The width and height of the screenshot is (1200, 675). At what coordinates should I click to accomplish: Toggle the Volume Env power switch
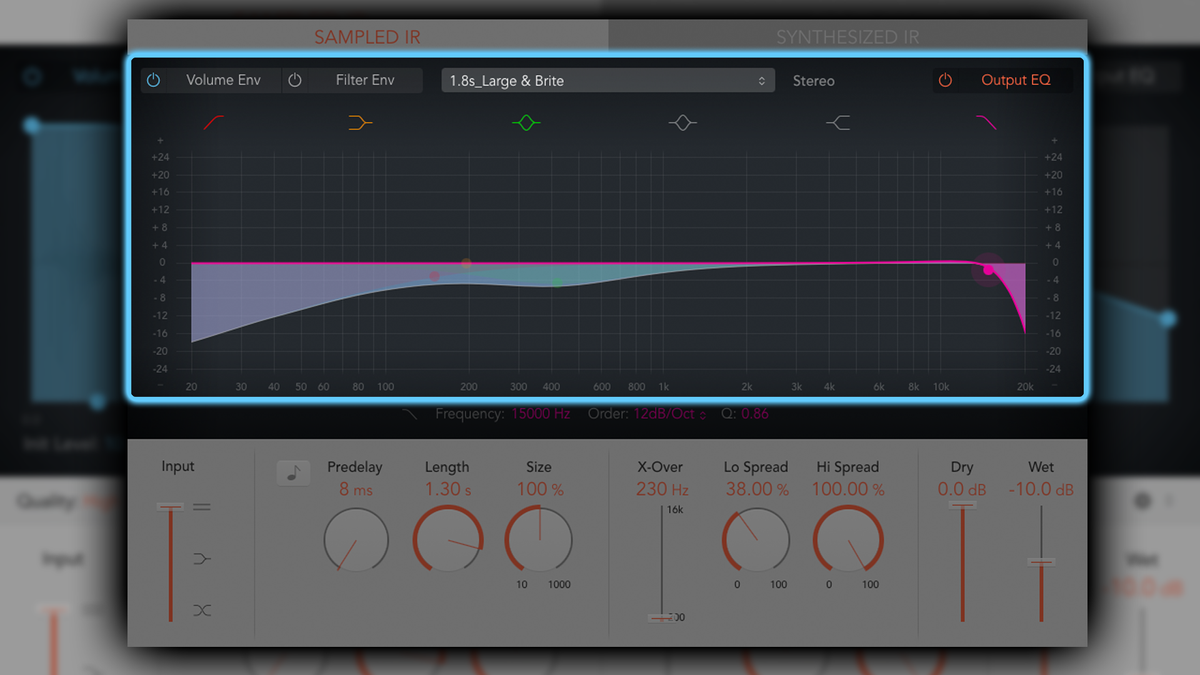pyautogui.click(x=153, y=80)
